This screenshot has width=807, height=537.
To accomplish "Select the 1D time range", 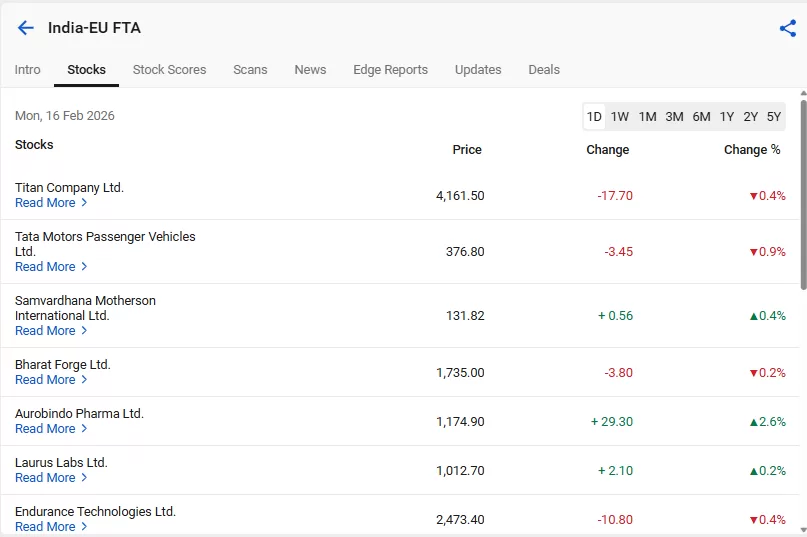I will pos(594,117).
